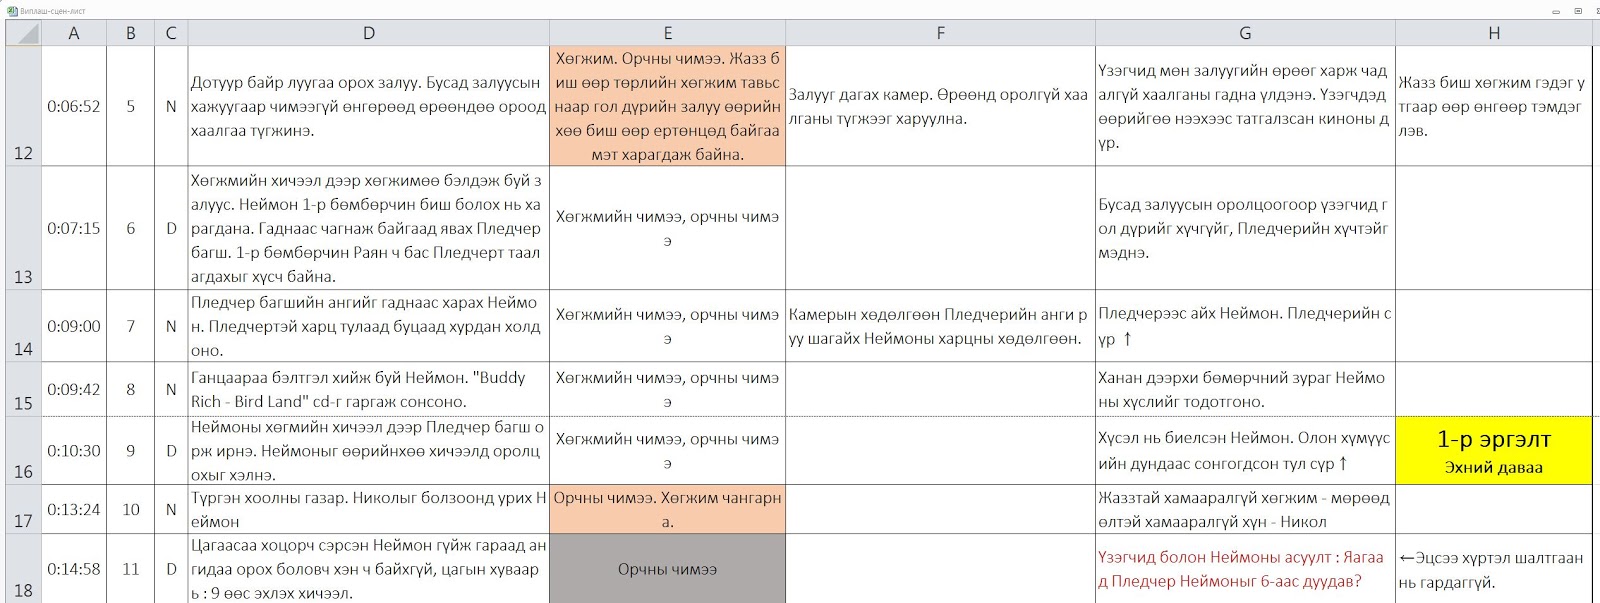Select cell starting 'Залууг дагах камер'
The height and width of the screenshot is (603, 1600).
[940, 106]
